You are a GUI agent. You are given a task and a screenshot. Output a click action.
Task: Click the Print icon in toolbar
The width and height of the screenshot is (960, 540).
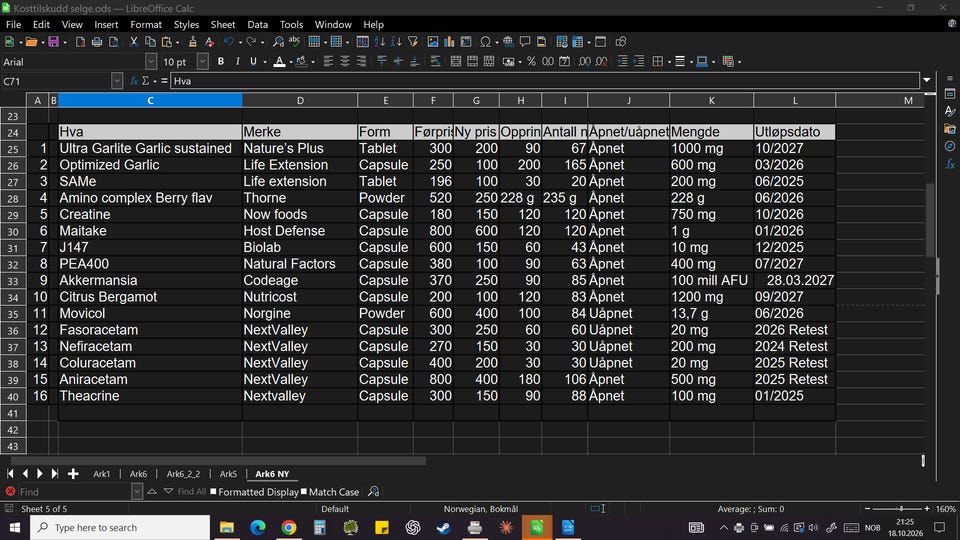tap(97, 42)
